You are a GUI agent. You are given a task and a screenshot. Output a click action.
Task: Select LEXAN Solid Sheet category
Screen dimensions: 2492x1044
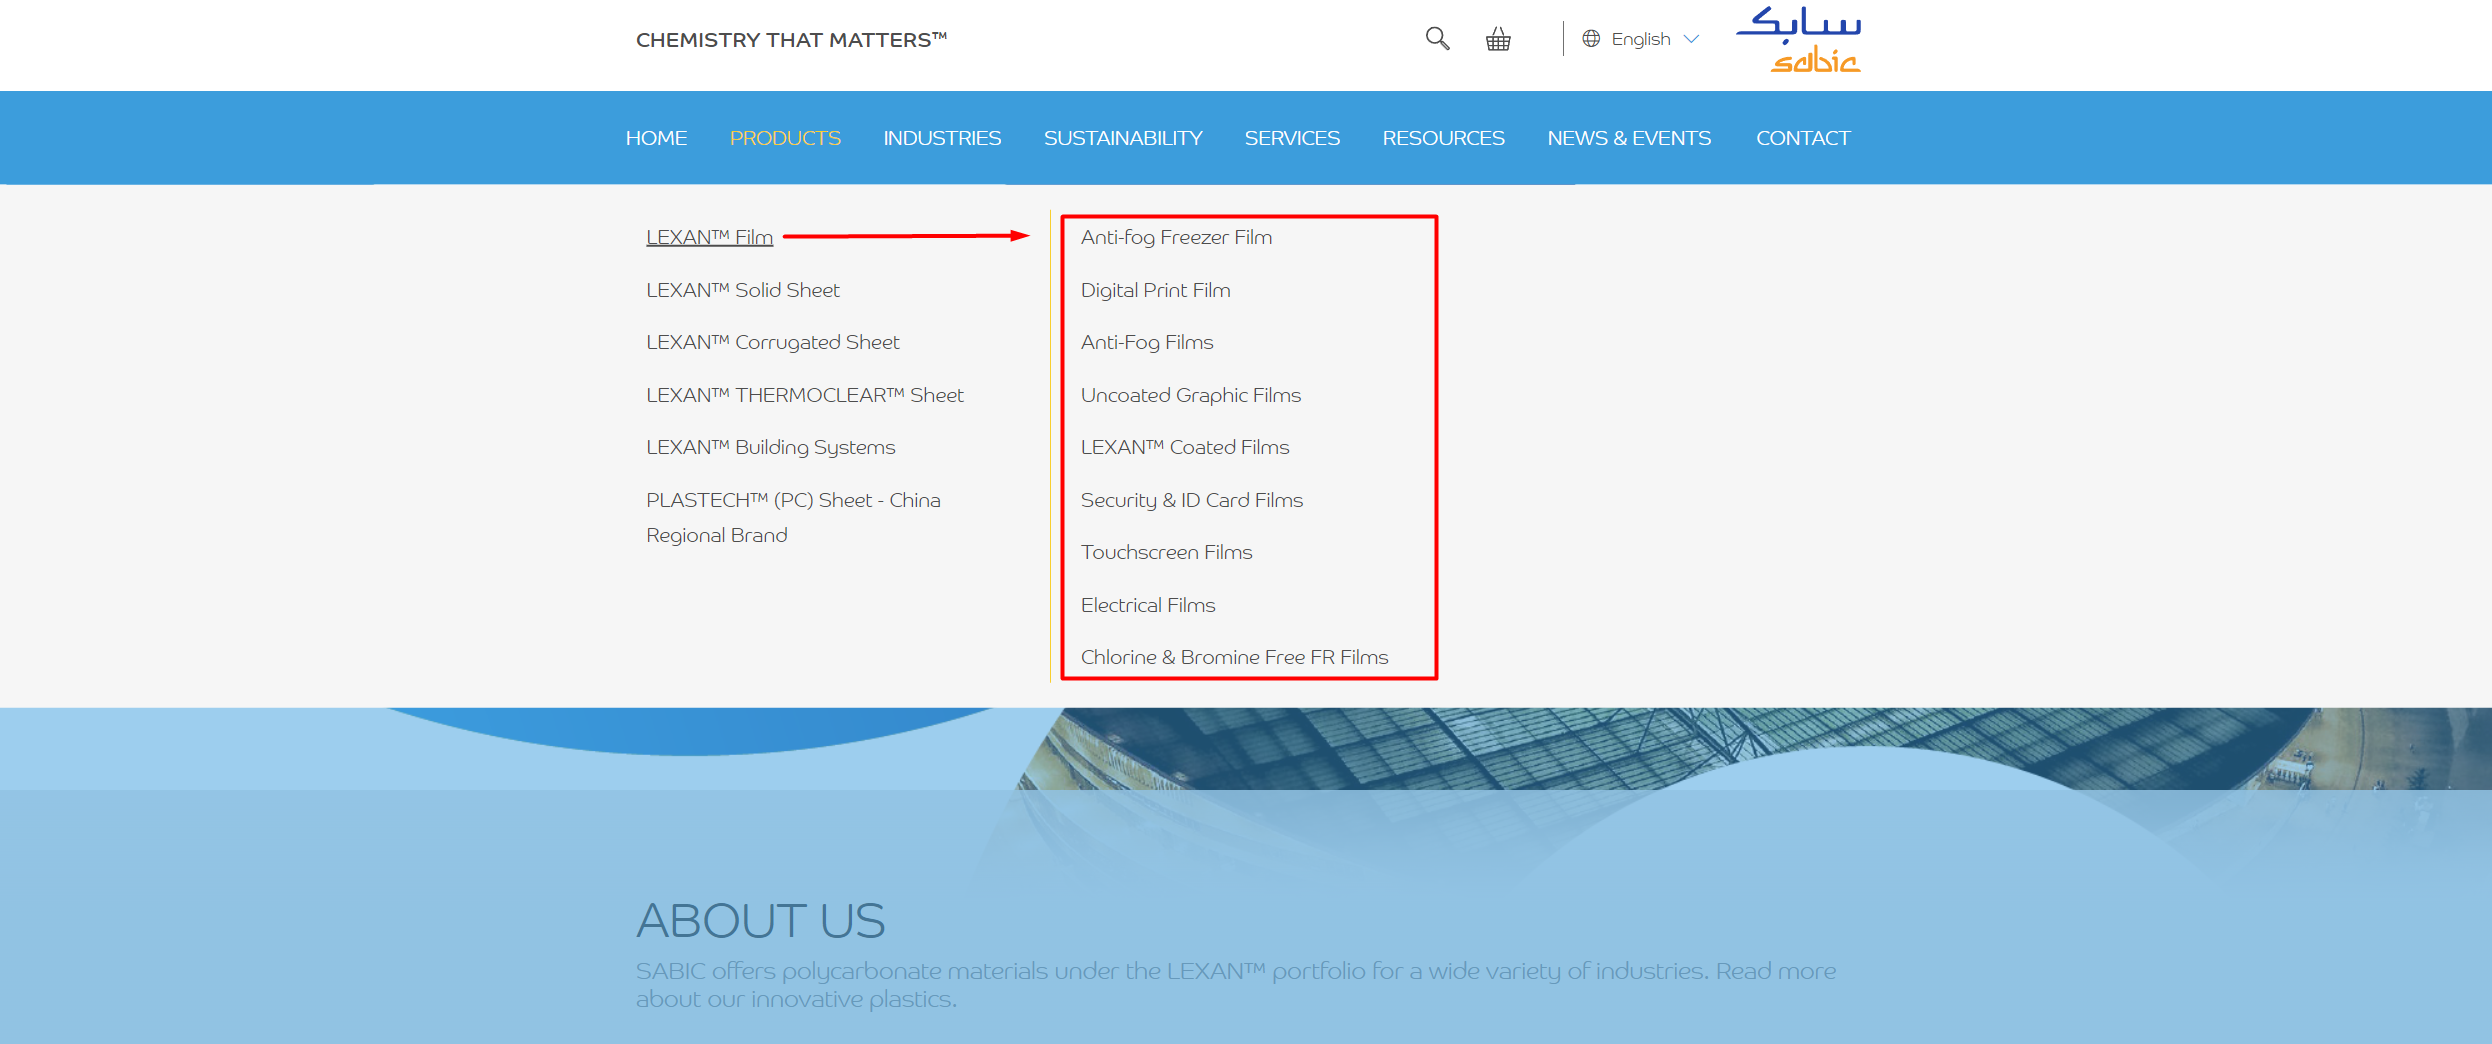click(743, 290)
